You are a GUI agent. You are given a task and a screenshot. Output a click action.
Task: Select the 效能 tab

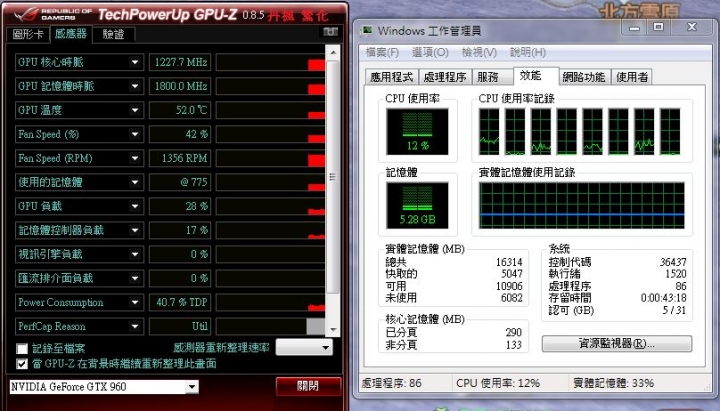tap(535, 76)
